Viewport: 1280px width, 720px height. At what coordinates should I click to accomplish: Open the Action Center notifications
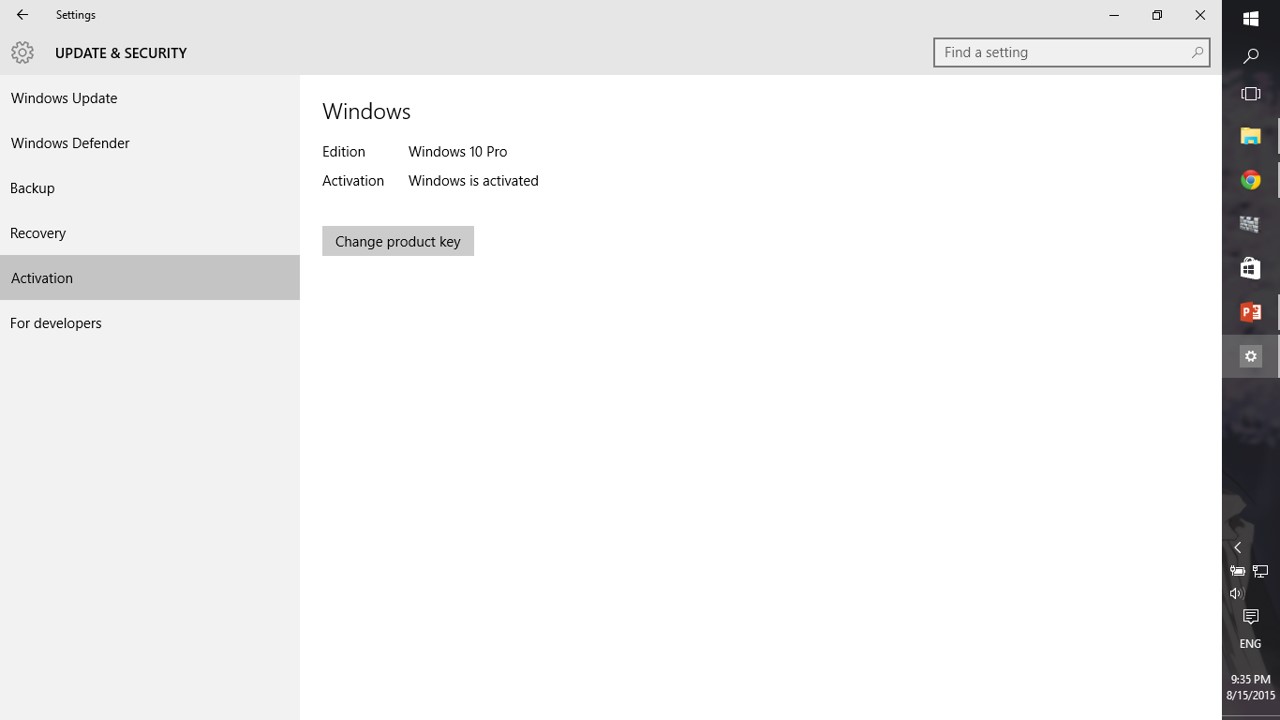point(1250,617)
